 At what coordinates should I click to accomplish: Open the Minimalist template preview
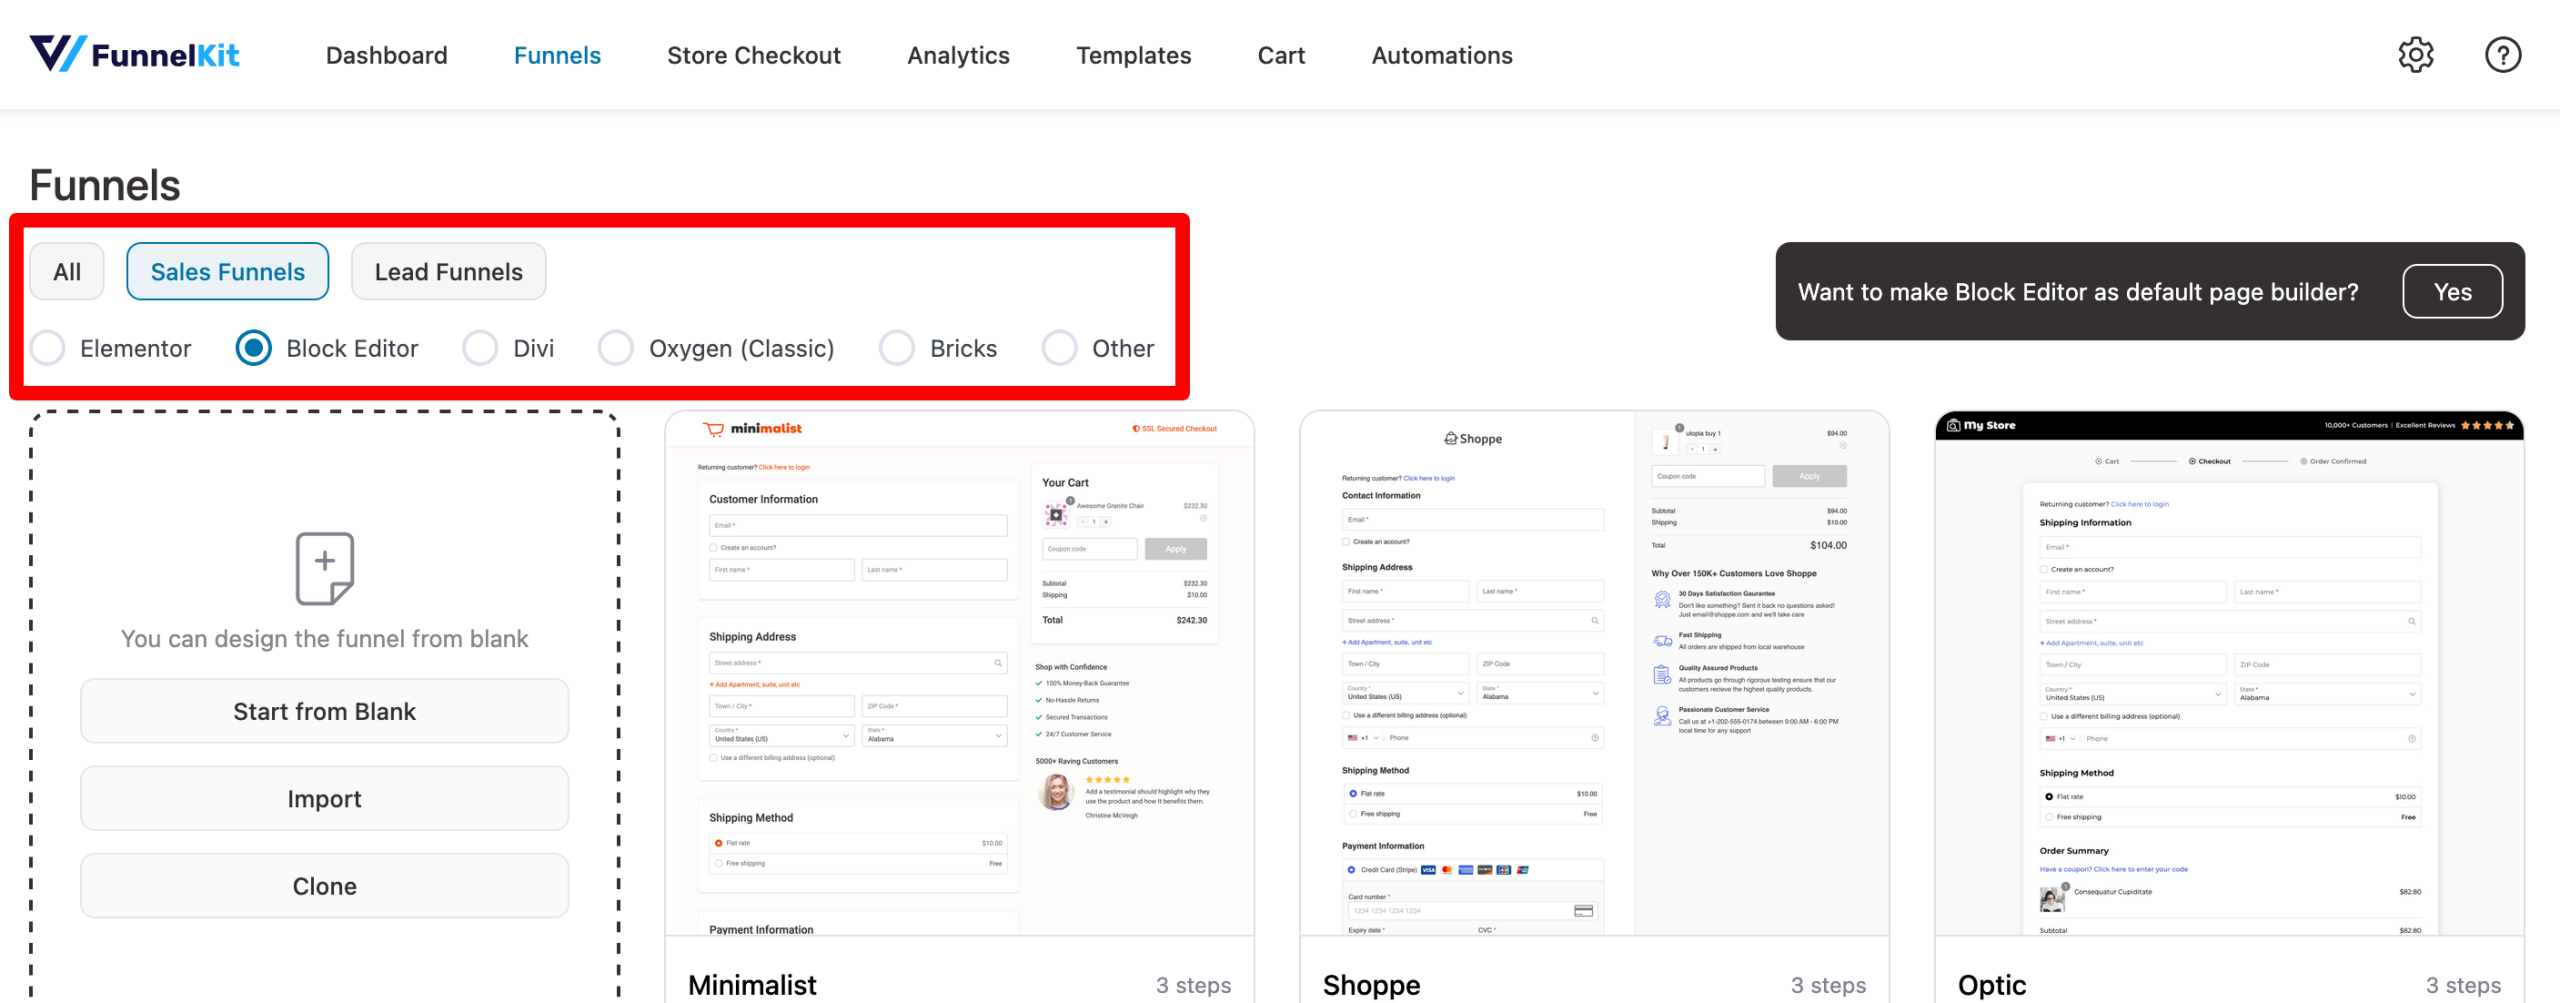point(959,673)
